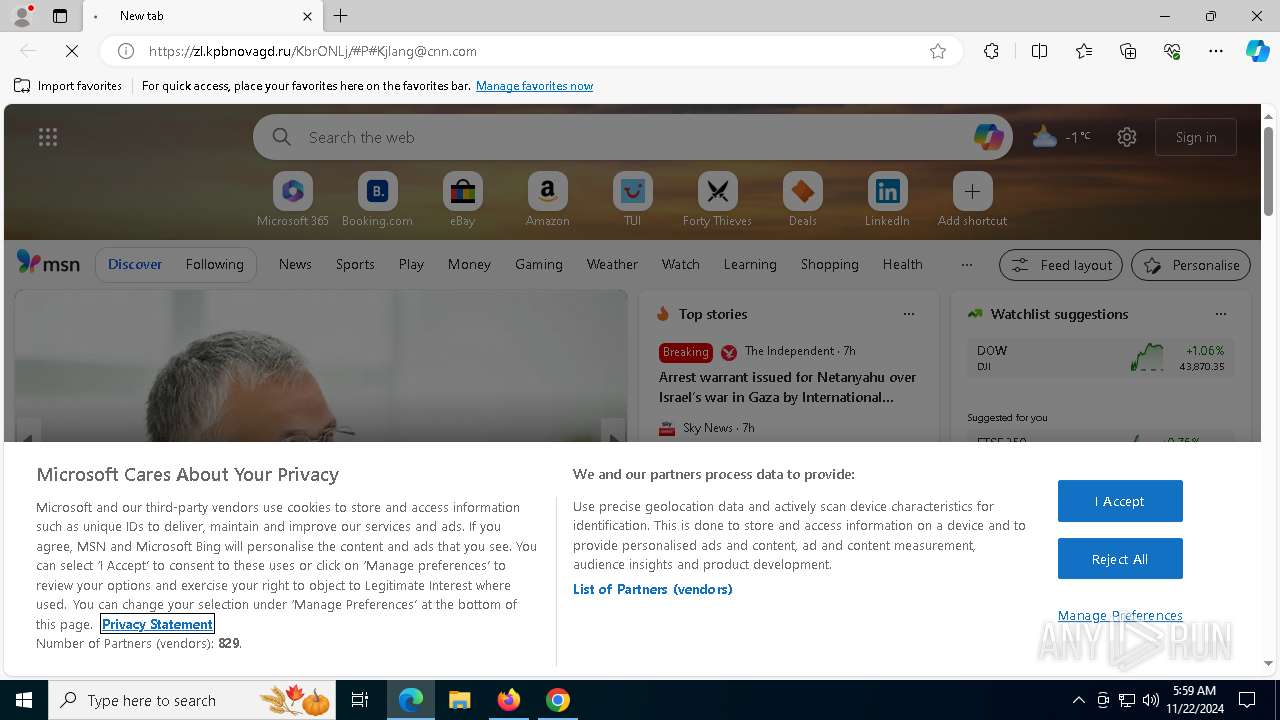1280x720 pixels.
Task: Open the Amazon shortcut tile
Action: [x=547, y=200]
